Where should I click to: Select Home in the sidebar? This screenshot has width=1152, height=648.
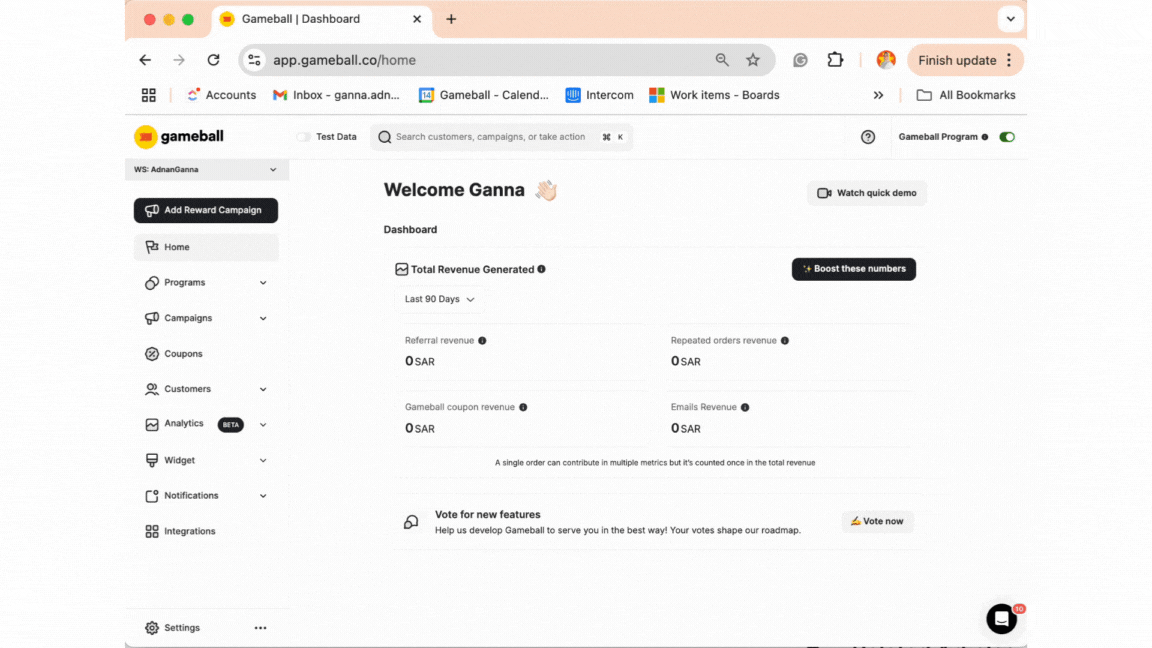point(206,248)
